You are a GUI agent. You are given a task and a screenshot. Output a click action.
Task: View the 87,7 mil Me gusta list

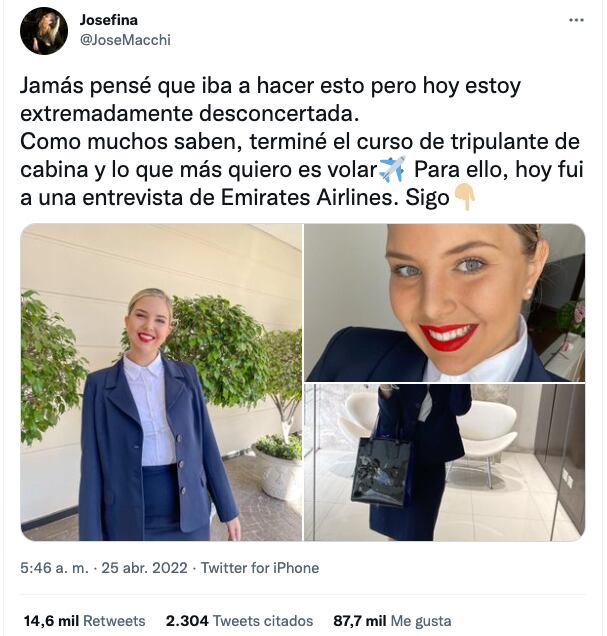(x=392, y=621)
